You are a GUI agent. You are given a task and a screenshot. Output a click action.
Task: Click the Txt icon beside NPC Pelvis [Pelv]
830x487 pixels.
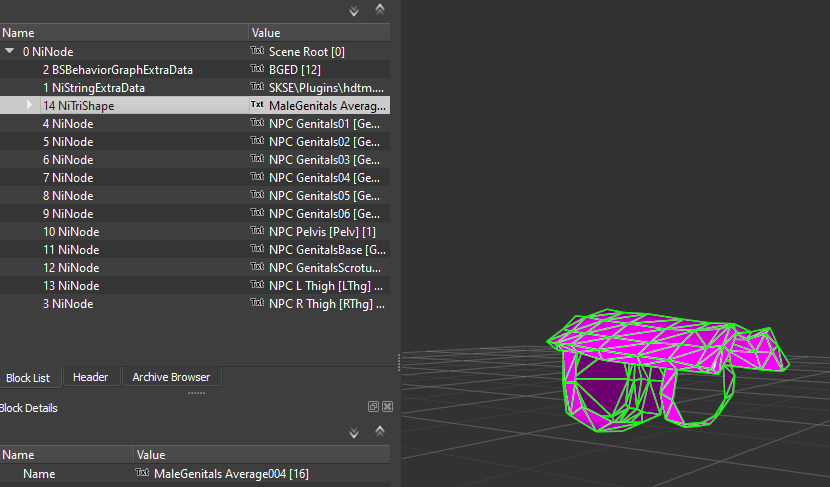pyautogui.click(x=257, y=231)
